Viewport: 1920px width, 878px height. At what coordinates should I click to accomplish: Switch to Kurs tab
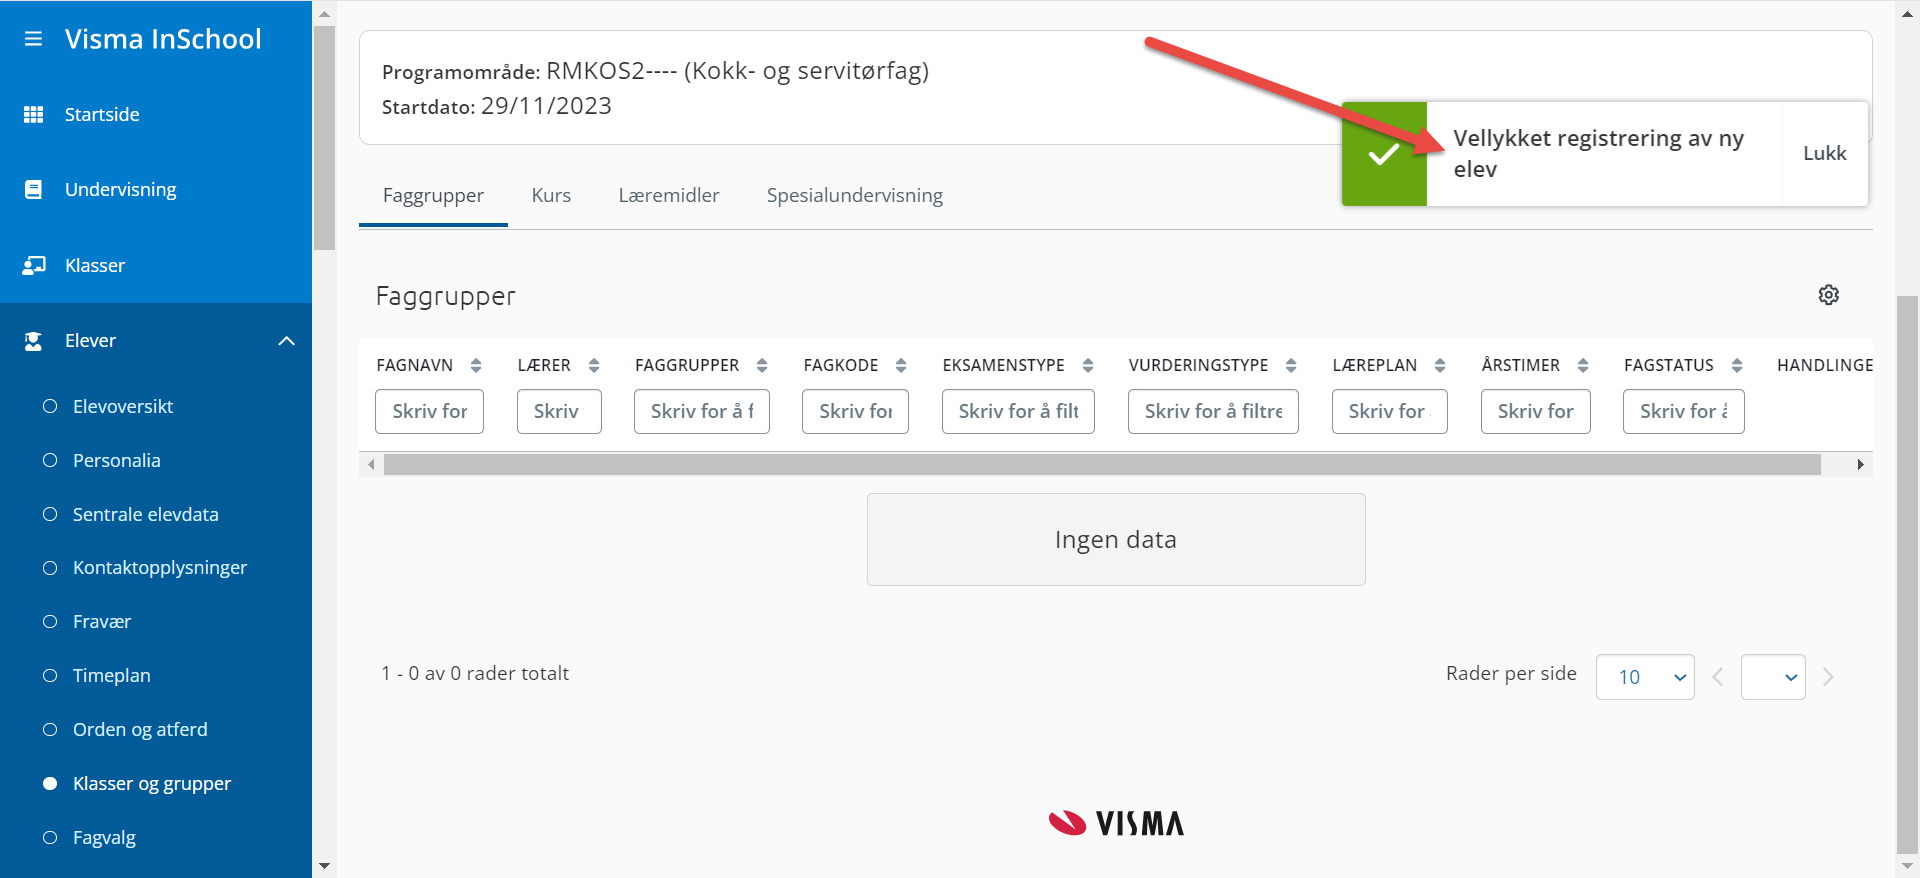pyautogui.click(x=551, y=196)
